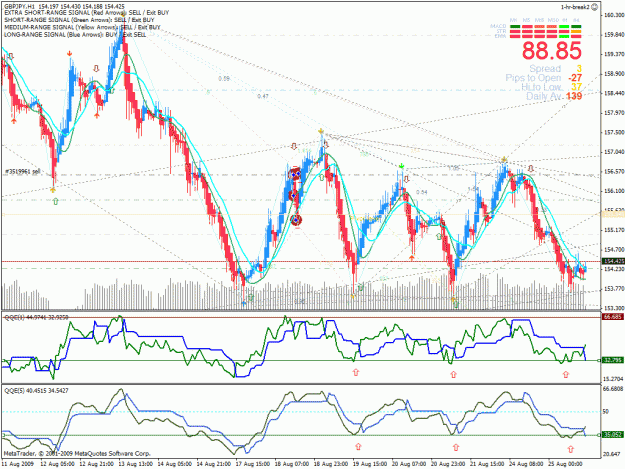
Task: Select the middle circled blue diamond marker
Action: (293, 196)
